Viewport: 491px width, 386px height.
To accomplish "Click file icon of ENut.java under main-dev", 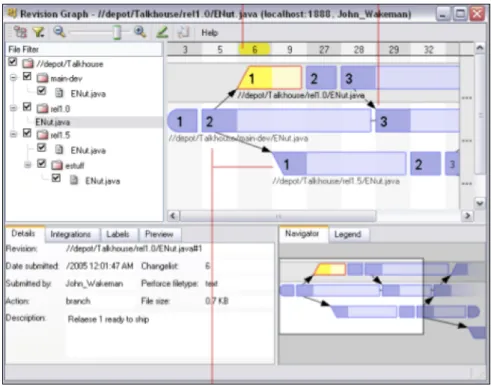I will [59, 93].
